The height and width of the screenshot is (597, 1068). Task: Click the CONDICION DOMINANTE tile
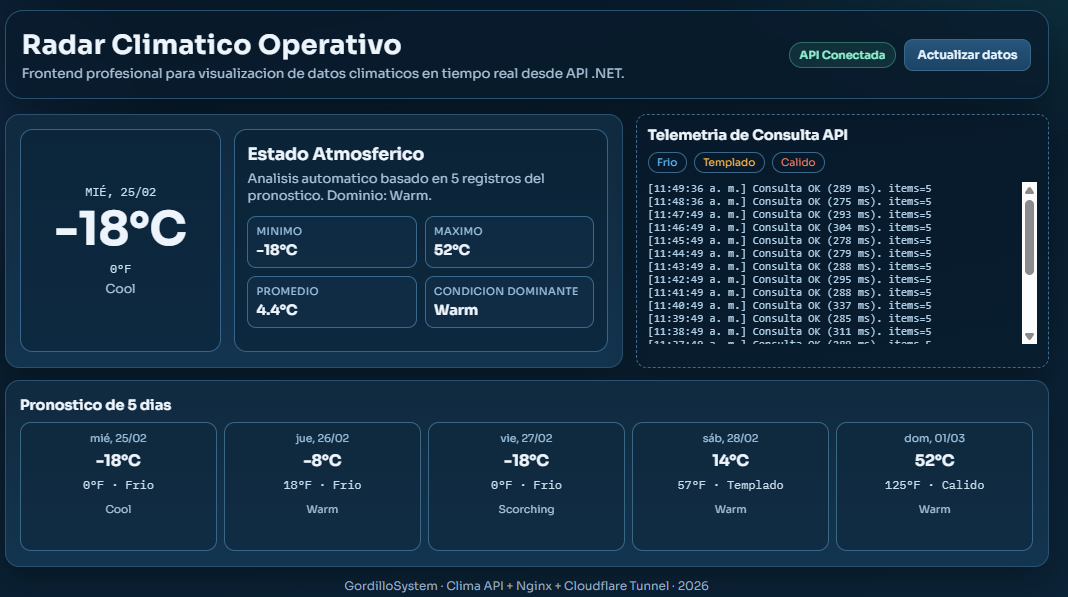509,302
